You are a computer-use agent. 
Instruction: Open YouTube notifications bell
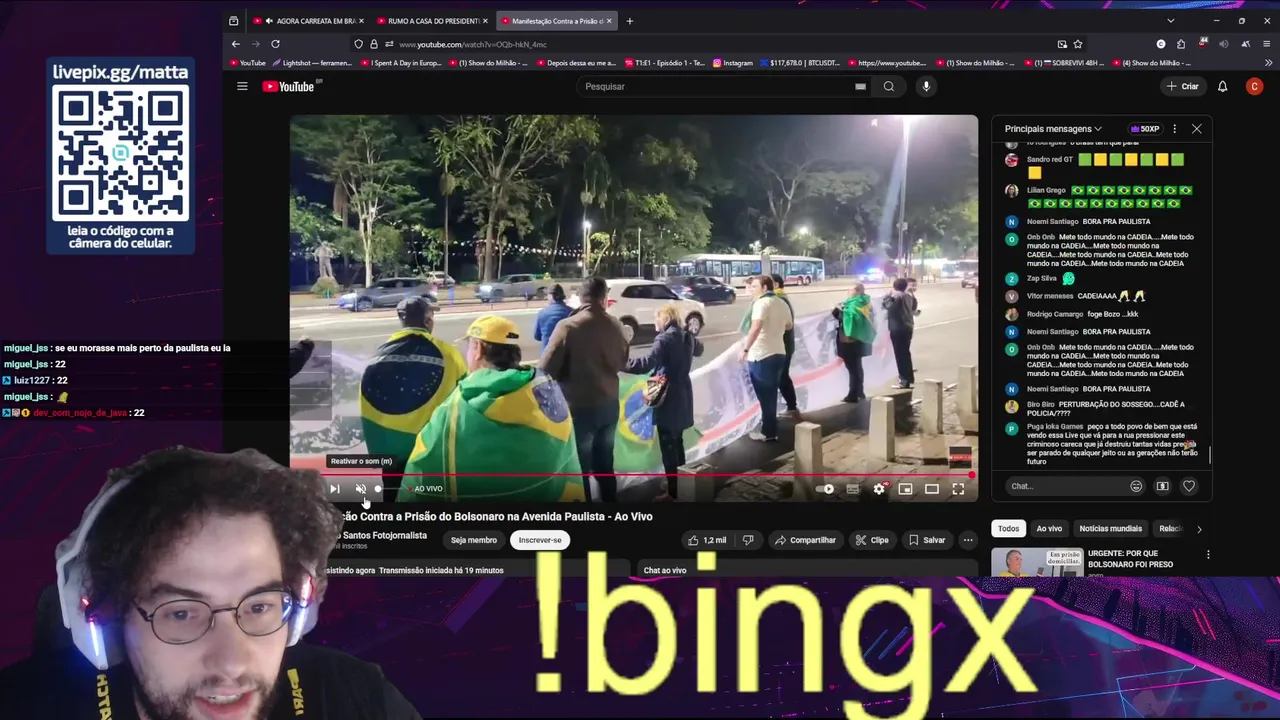pos(1222,86)
